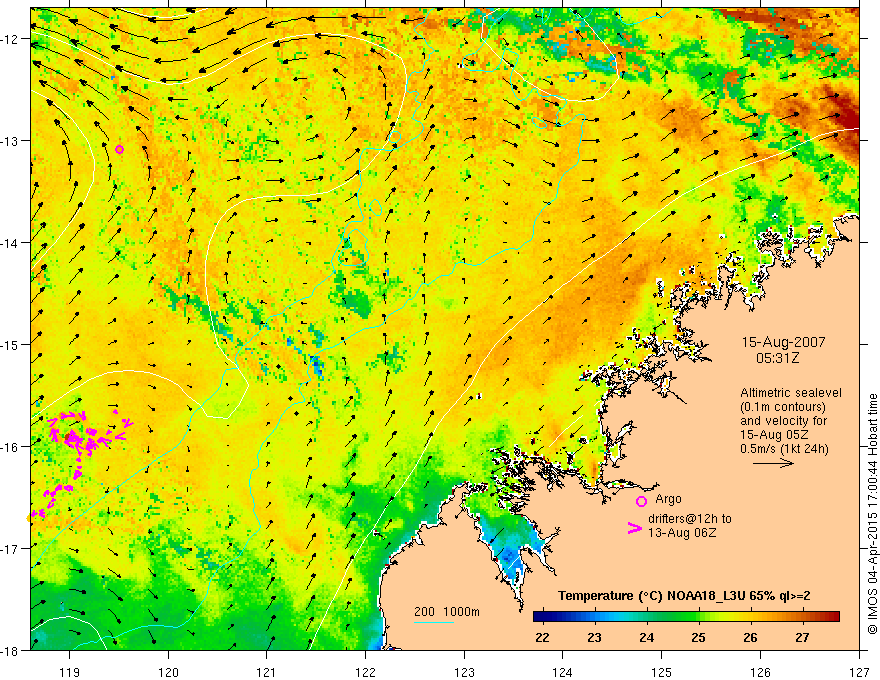Click the dark red end of temperature colorbar
Viewport: 880px width, 680px height.
click(x=833, y=617)
